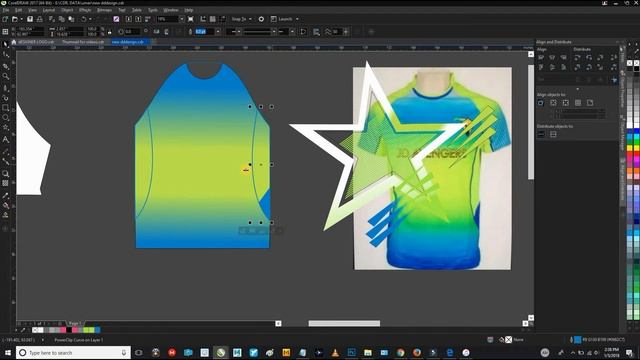Choose Specified point under Align objects to
Screen dimensions: 640x360
pos(590,103)
